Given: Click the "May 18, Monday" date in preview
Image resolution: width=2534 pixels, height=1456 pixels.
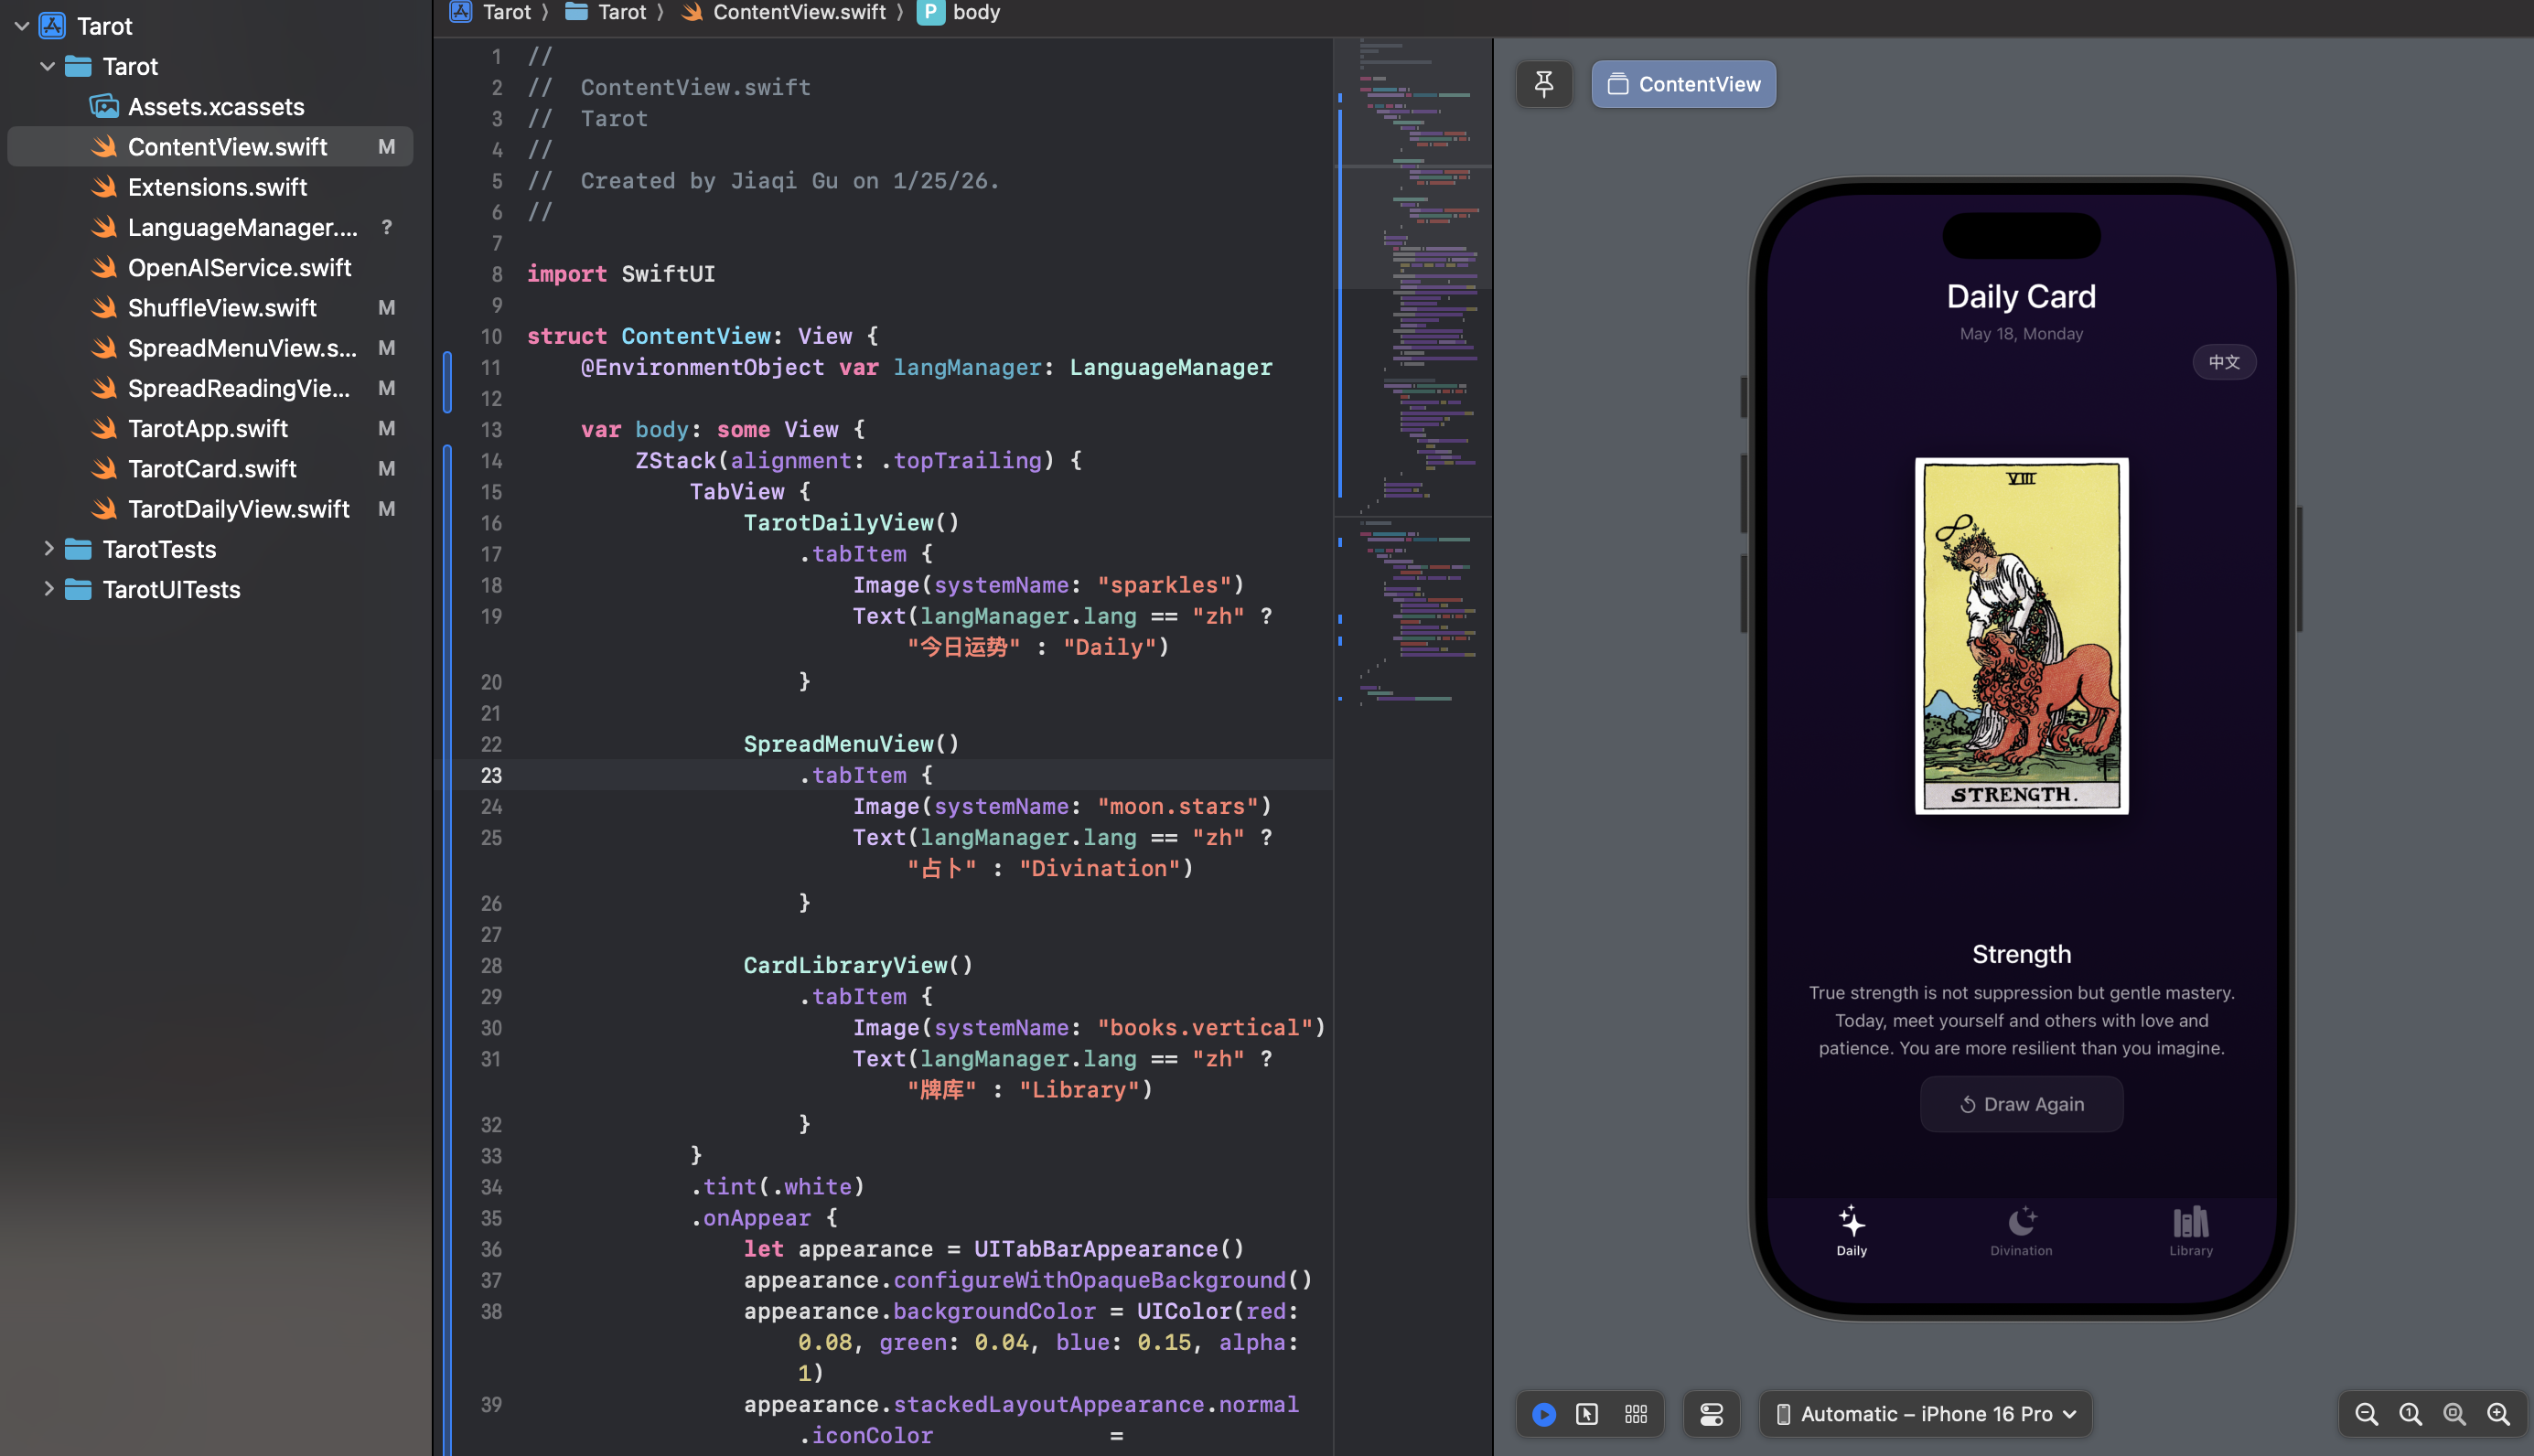Looking at the screenshot, I should point(2021,334).
